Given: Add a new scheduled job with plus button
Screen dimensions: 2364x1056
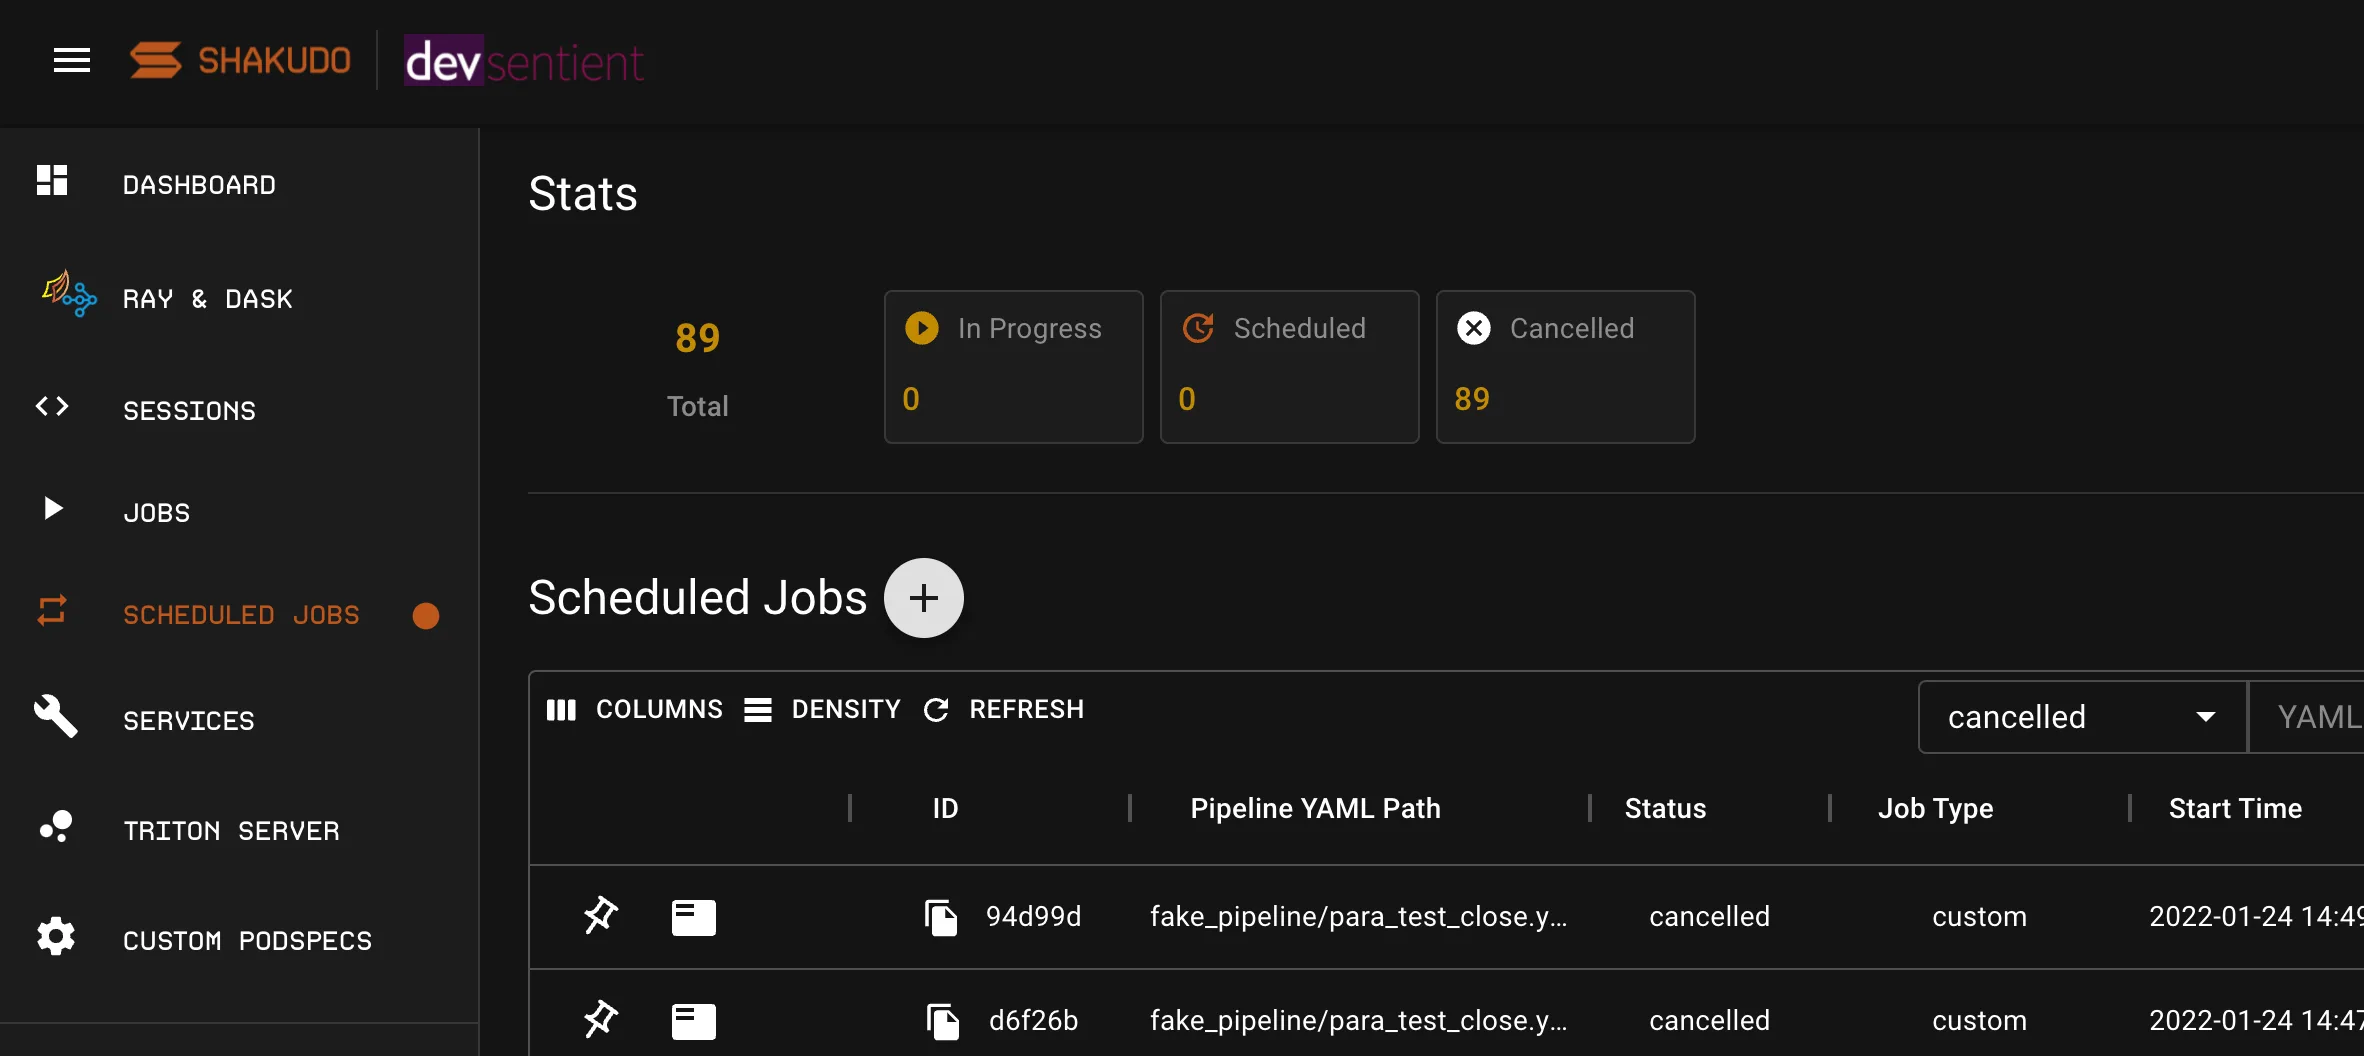Looking at the screenshot, I should pyautogui.click(x=924, y=598).
